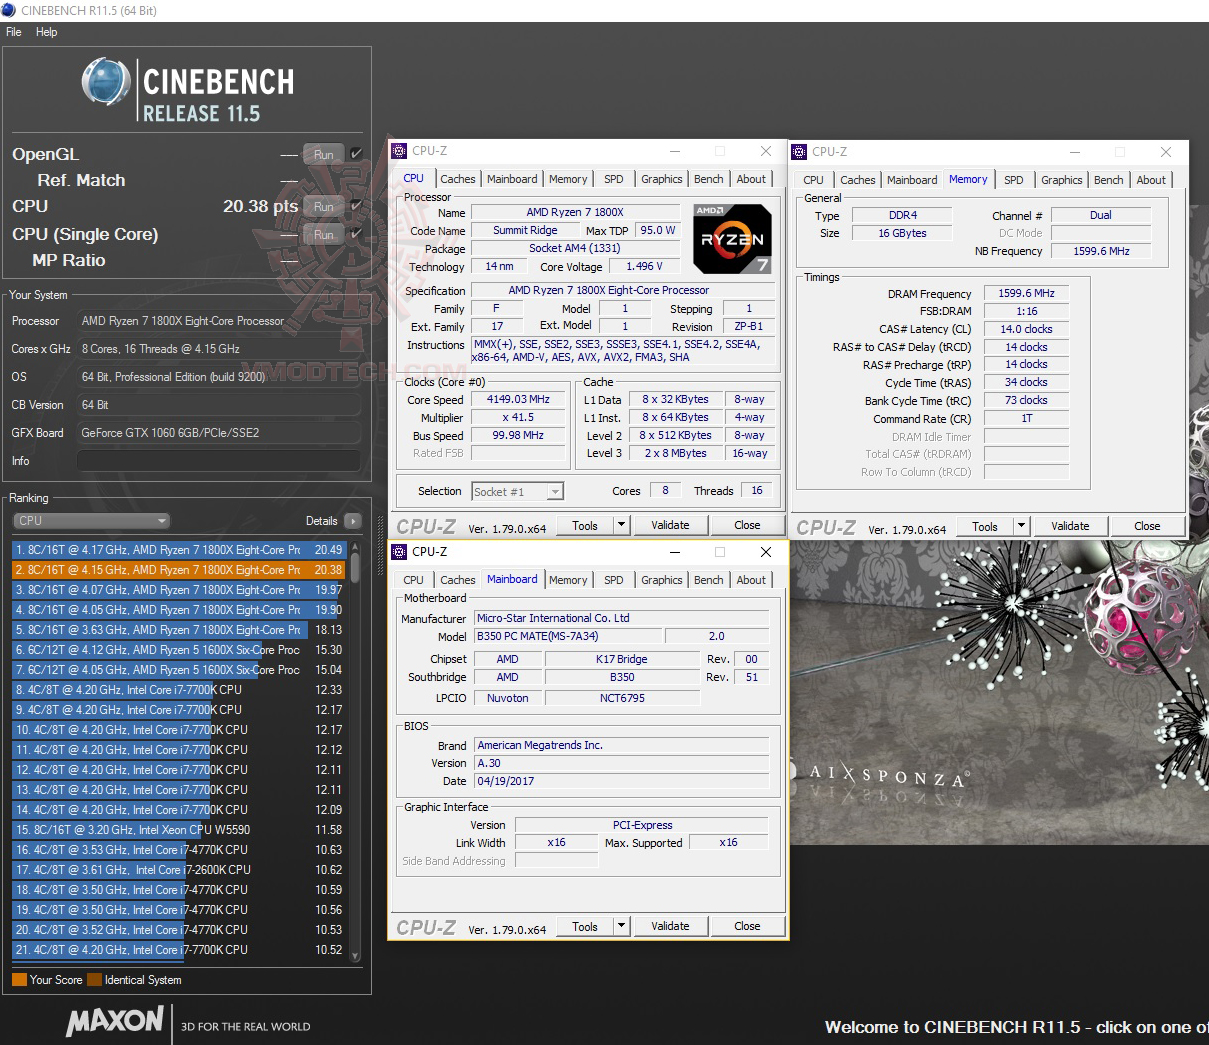The image size is (1209, 1045).
Task: Click the GFX Board field
Action: 218,433
